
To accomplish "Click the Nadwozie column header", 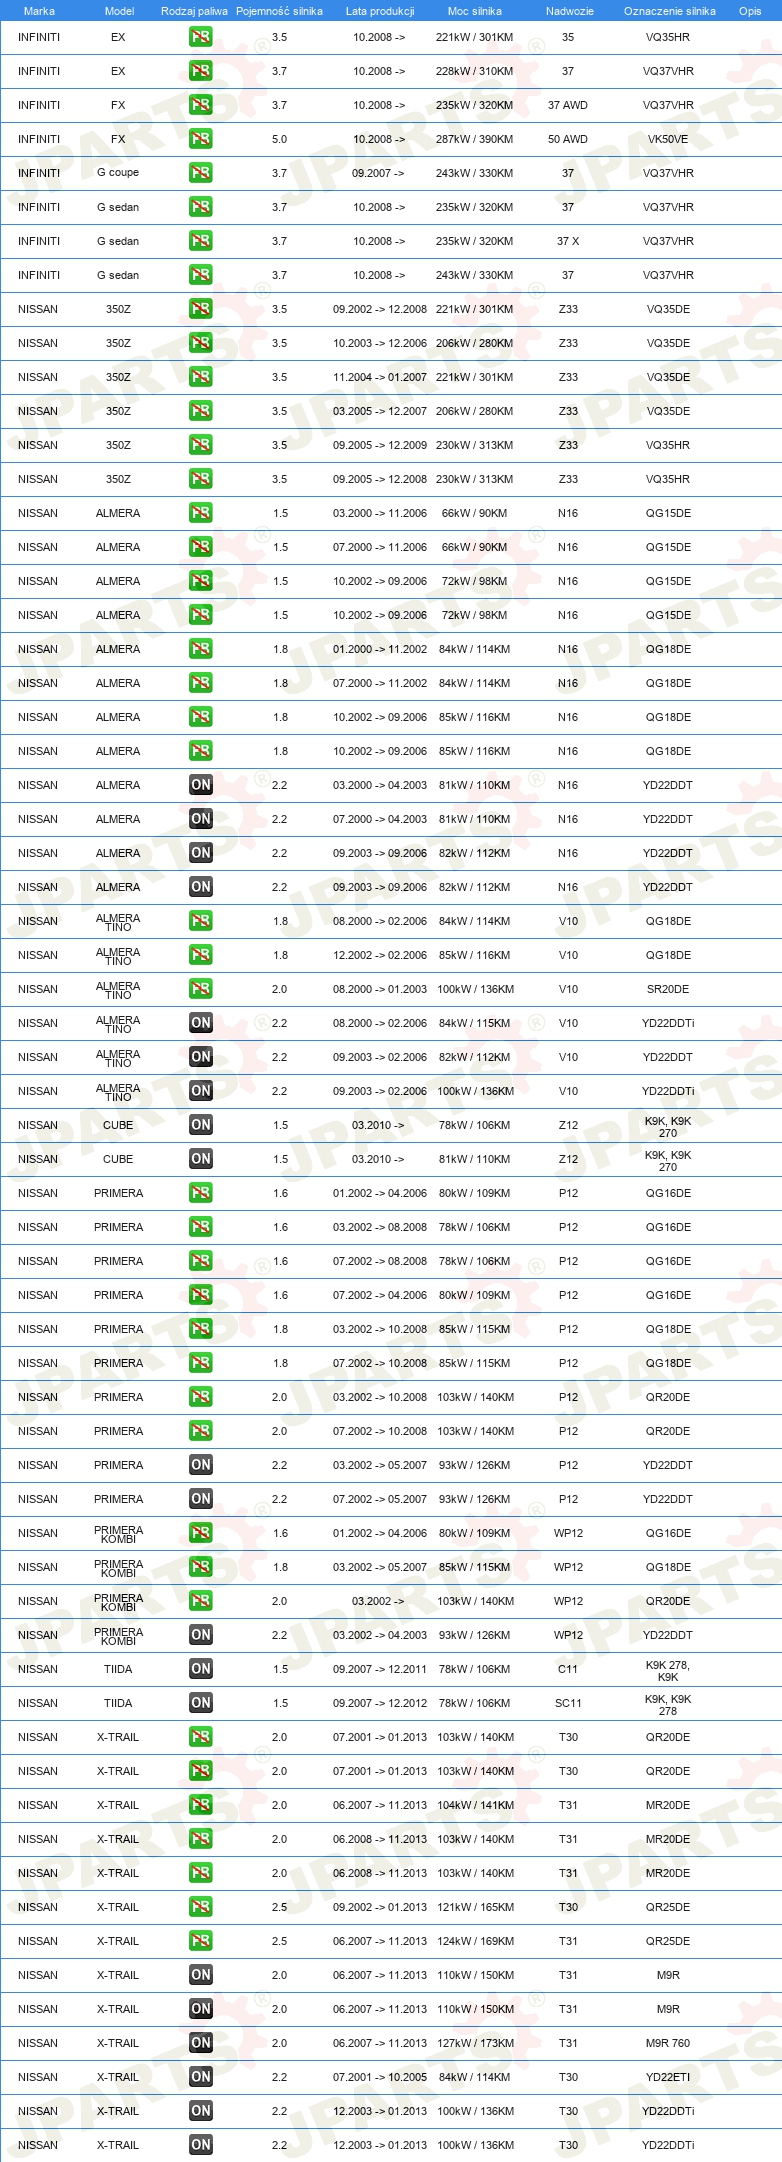I will click(570, 11).
